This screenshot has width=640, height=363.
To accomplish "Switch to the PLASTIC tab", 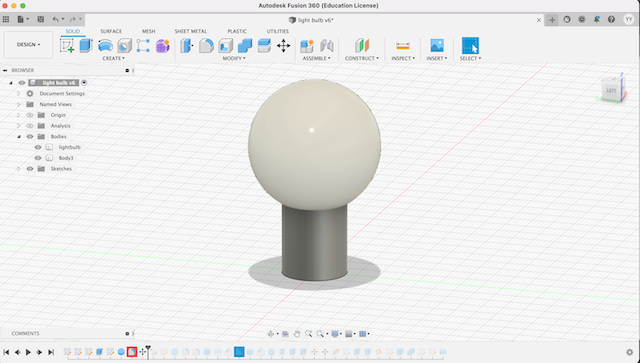I will 237,31.
